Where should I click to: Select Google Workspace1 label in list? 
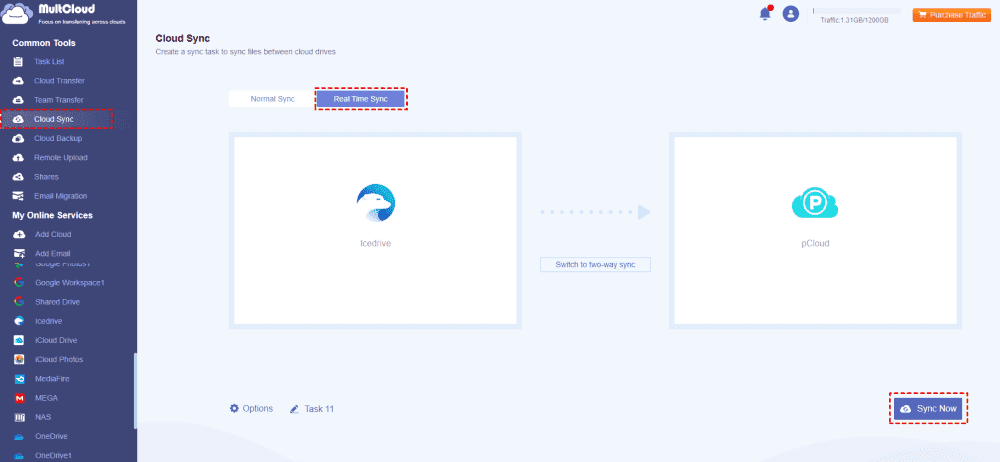pos(70,282)
